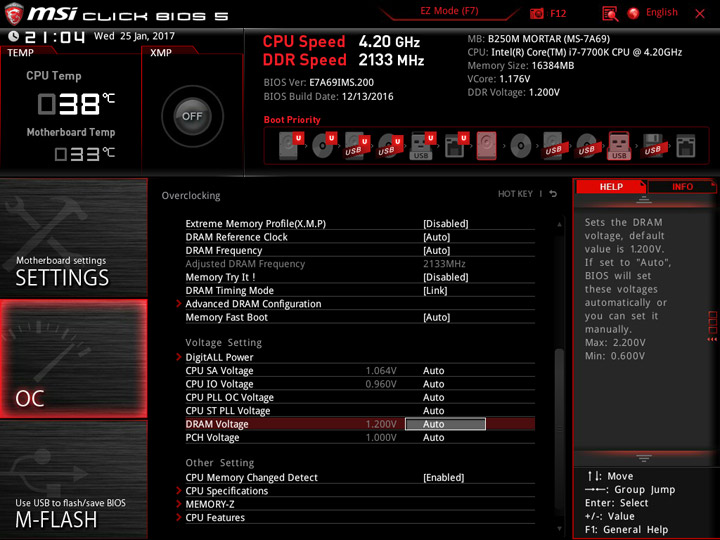Open Memory Fast Boot [Auto] option
Viewport: 720px width, 540px height.
click(x=436, y=317)
